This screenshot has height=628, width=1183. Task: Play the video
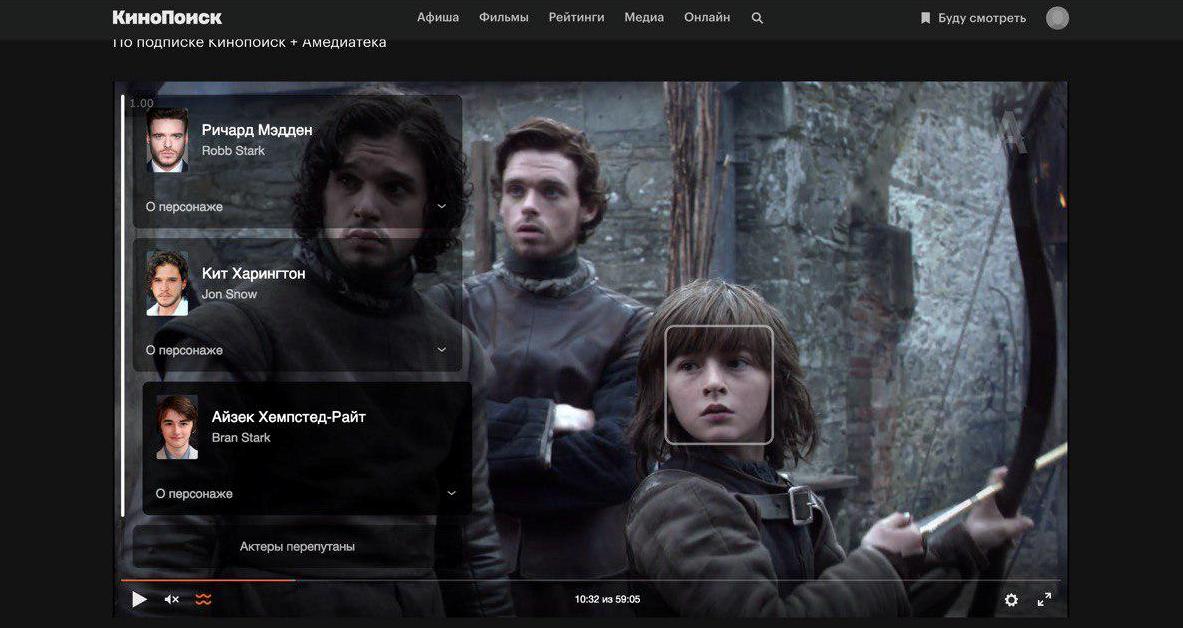tap(139, 599)
